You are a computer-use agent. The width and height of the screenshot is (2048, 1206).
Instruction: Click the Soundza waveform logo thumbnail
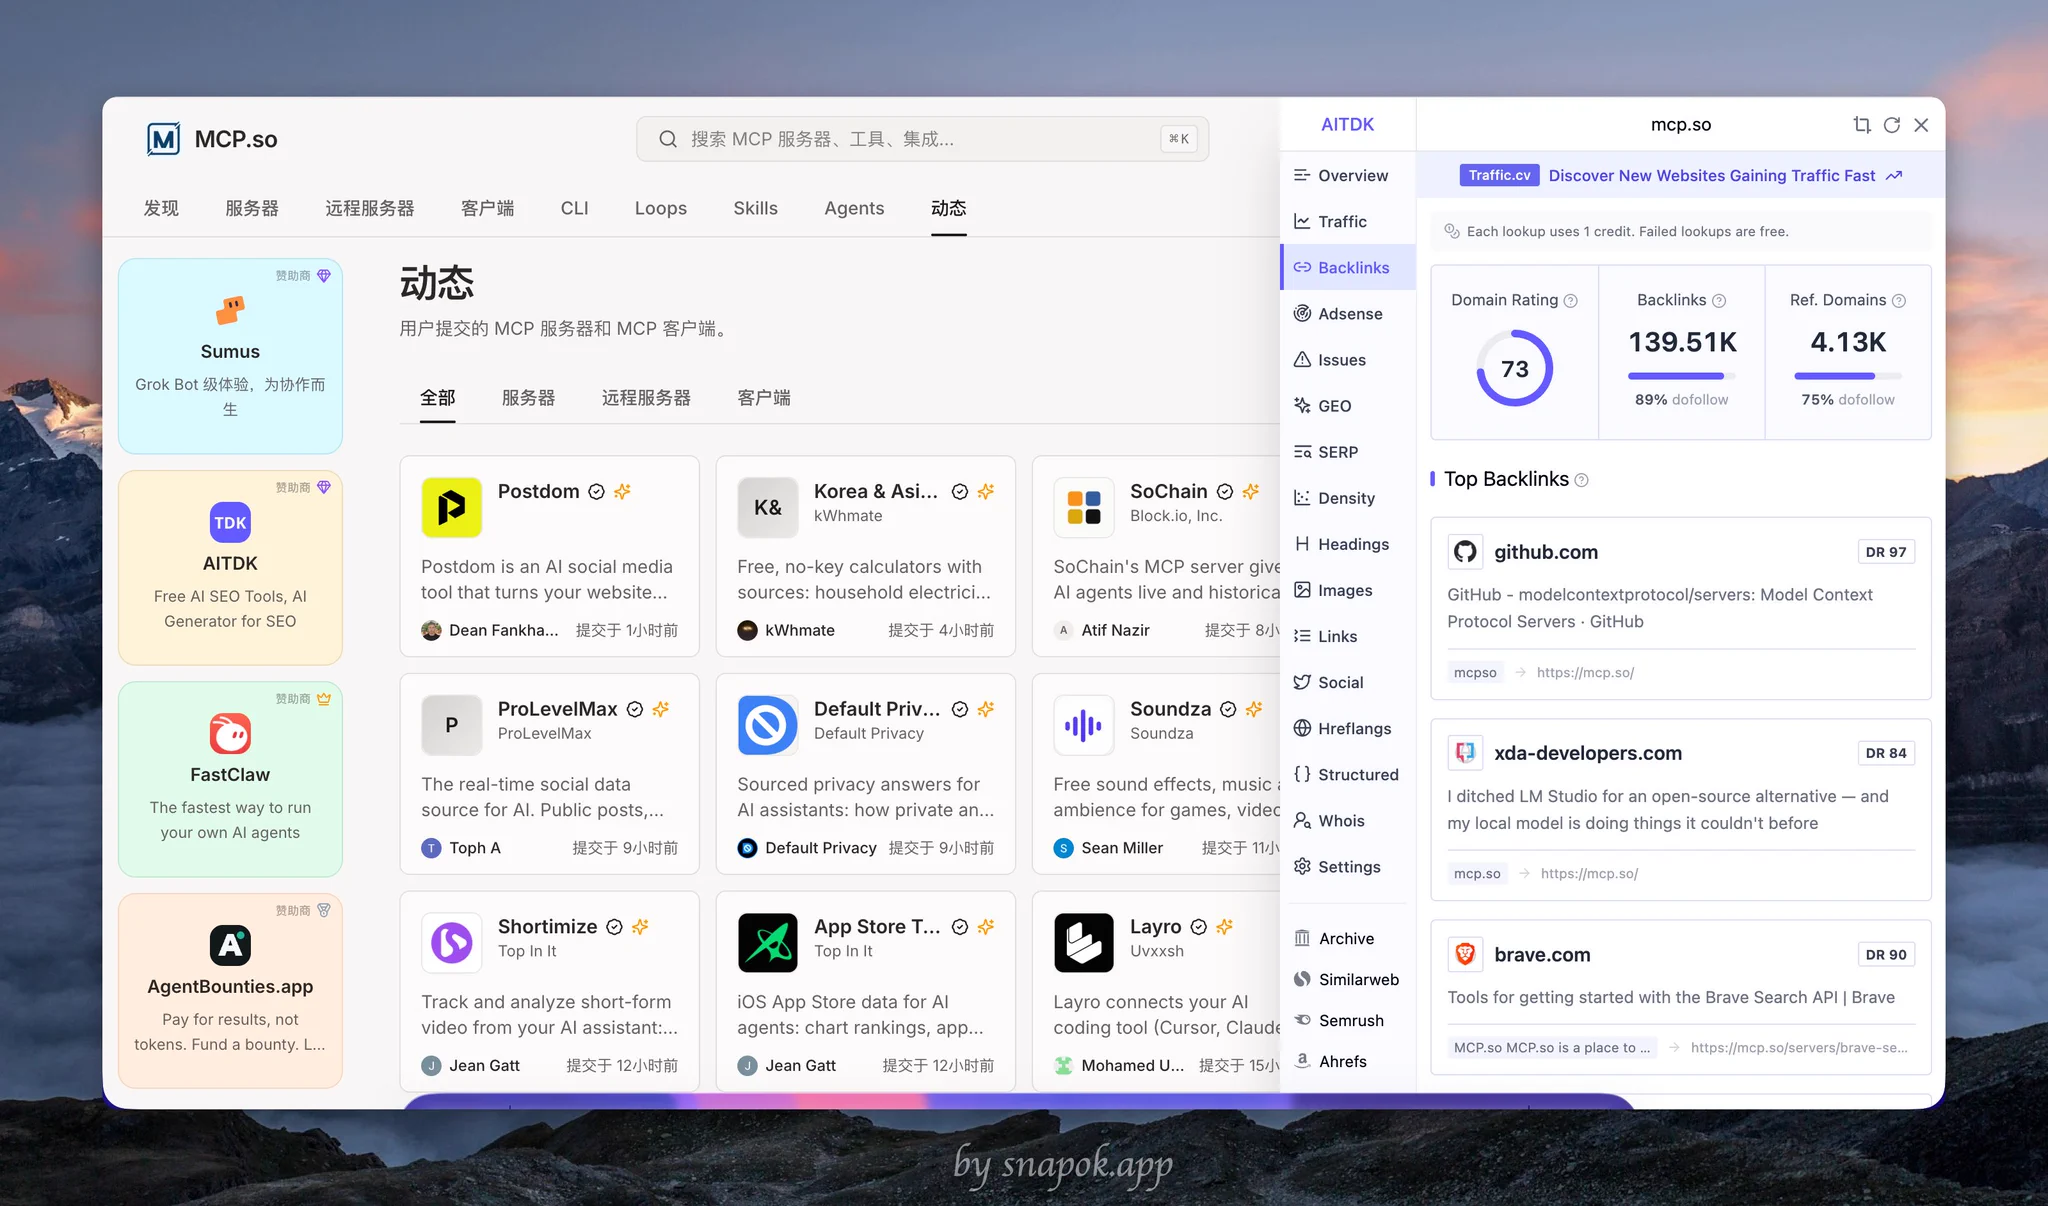(1083, 725)
